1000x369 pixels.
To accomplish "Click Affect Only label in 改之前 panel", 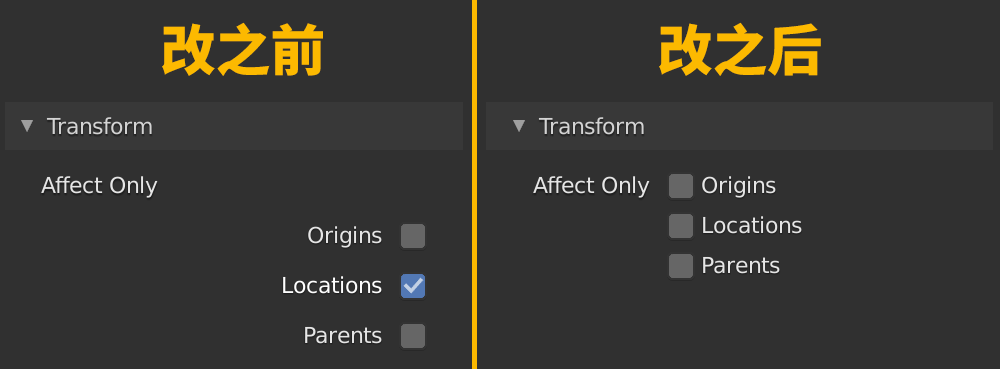I will point(99,185).
